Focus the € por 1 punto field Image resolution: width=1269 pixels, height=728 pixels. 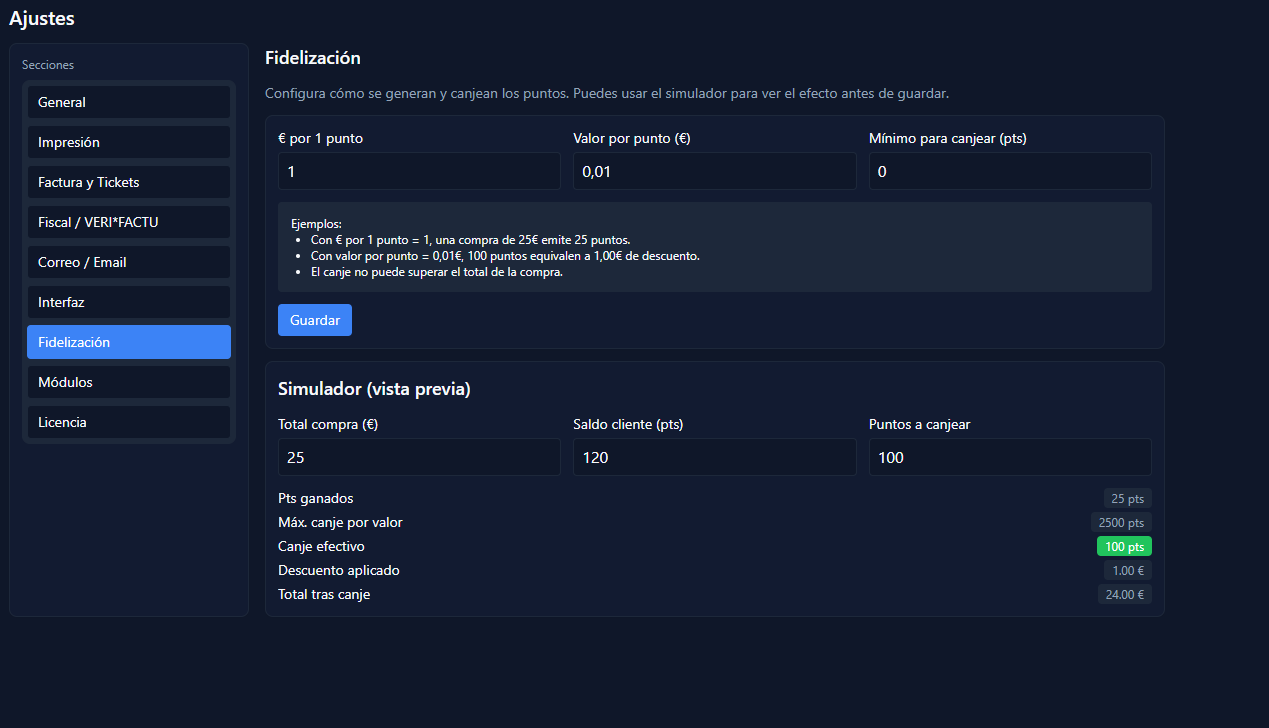(419, 171)
